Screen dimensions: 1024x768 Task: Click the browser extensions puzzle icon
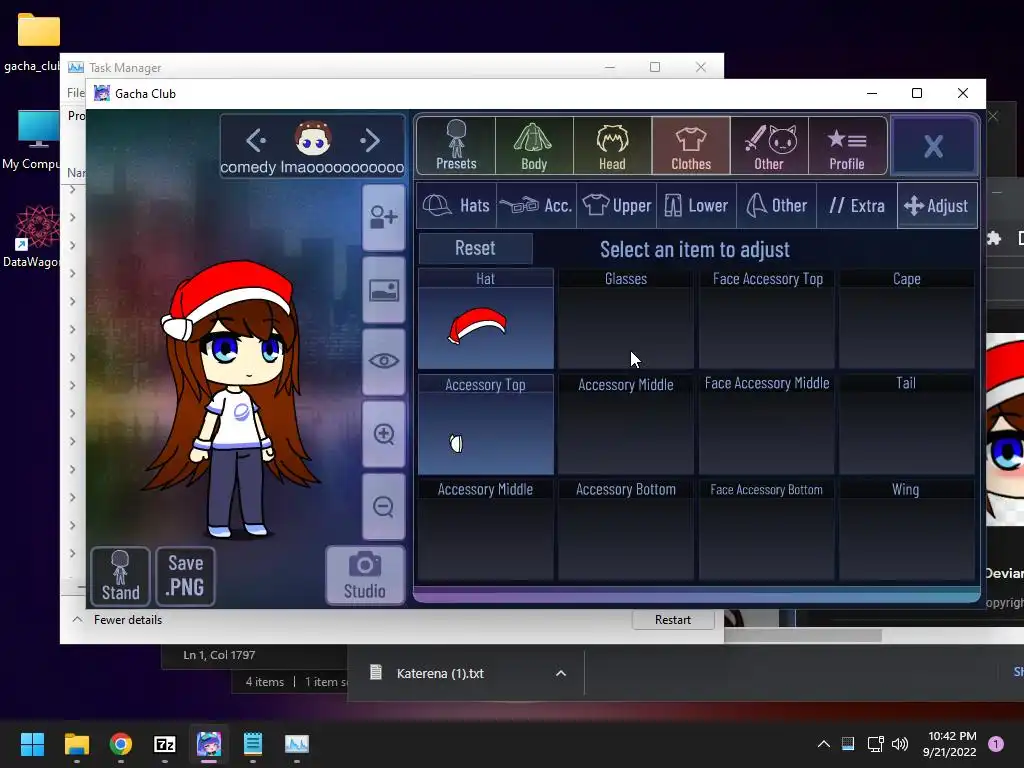[x=995, y=238]
